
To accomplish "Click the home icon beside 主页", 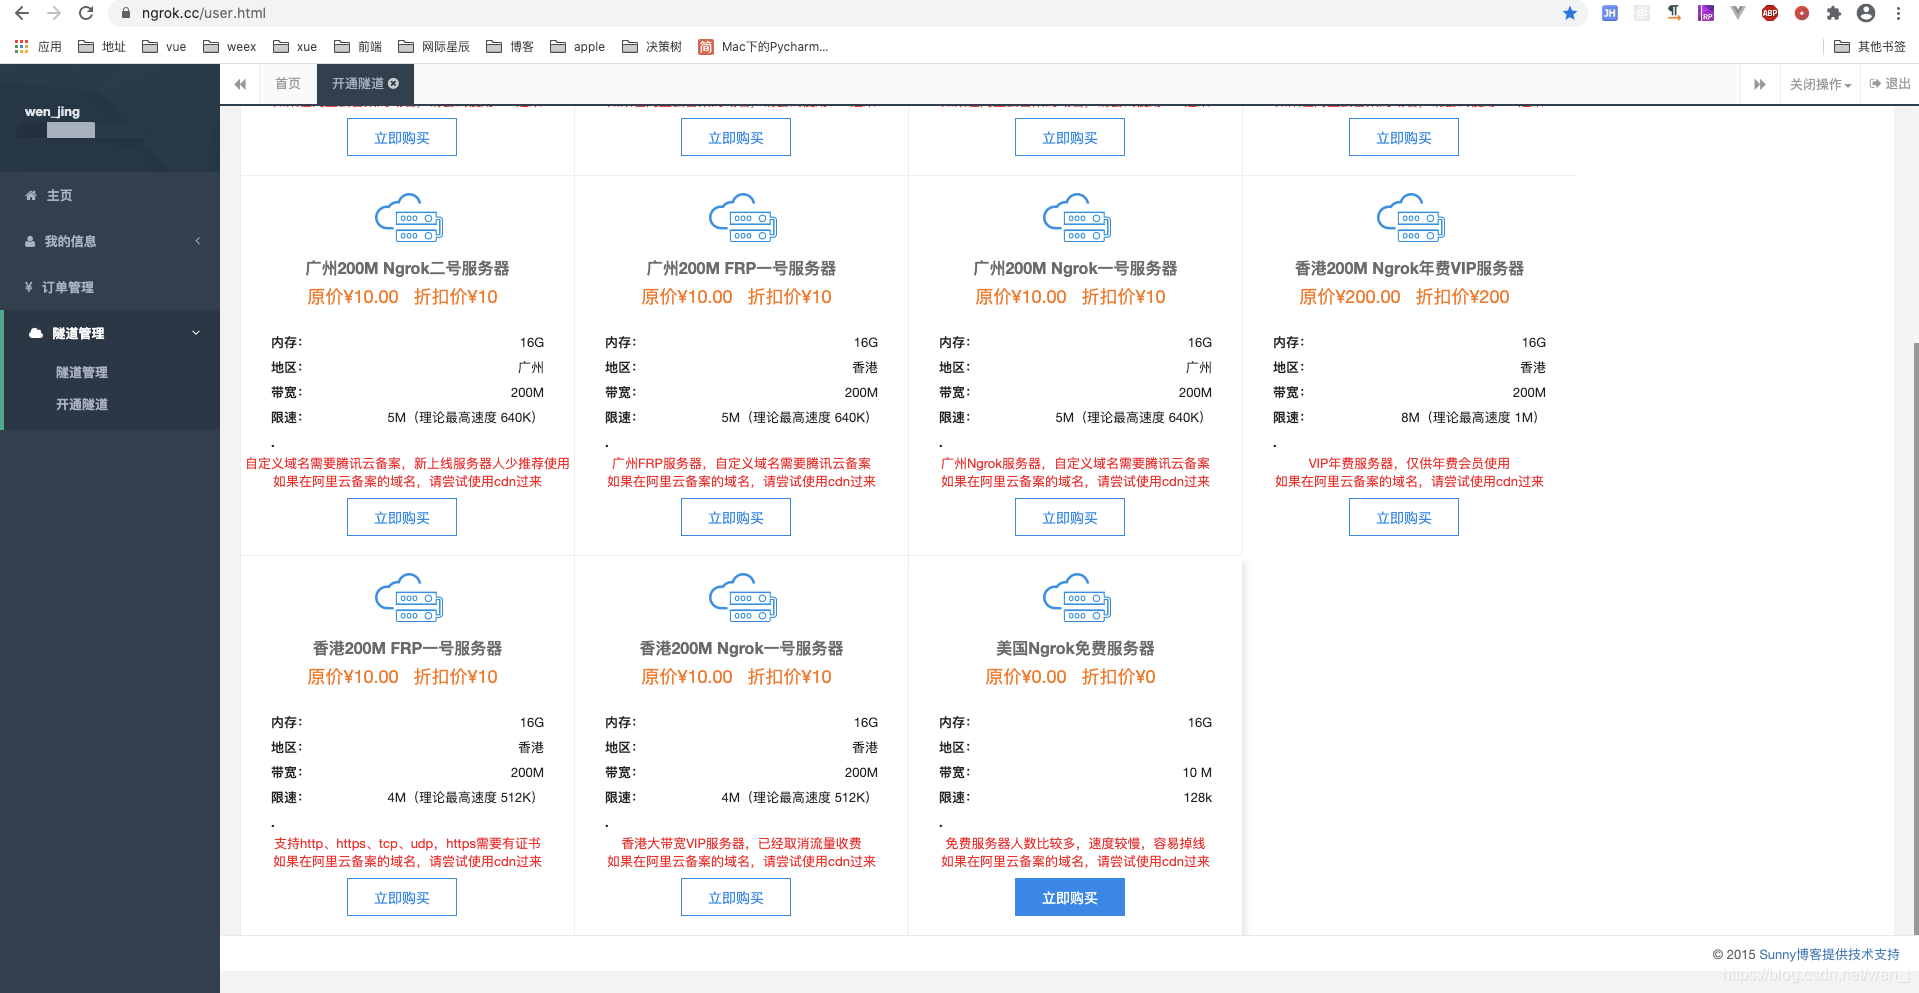I will 31,195.
